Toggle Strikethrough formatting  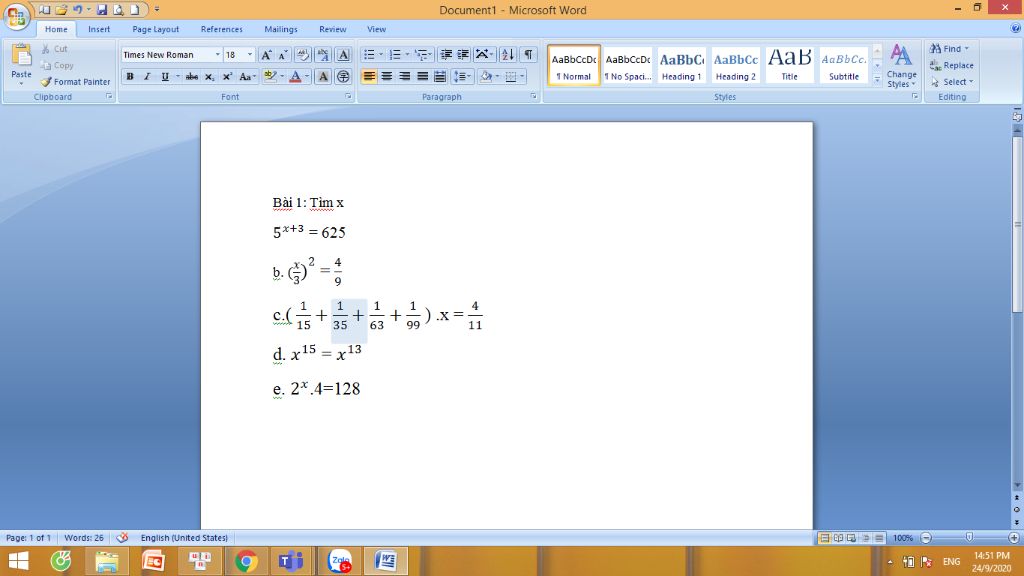pyautogui.click(x=191, y=76)
